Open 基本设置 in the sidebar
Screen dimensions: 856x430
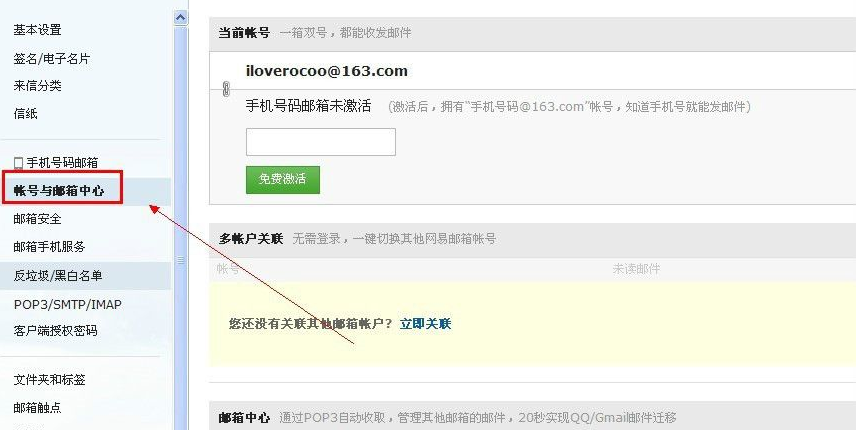(x=37, y=30)
